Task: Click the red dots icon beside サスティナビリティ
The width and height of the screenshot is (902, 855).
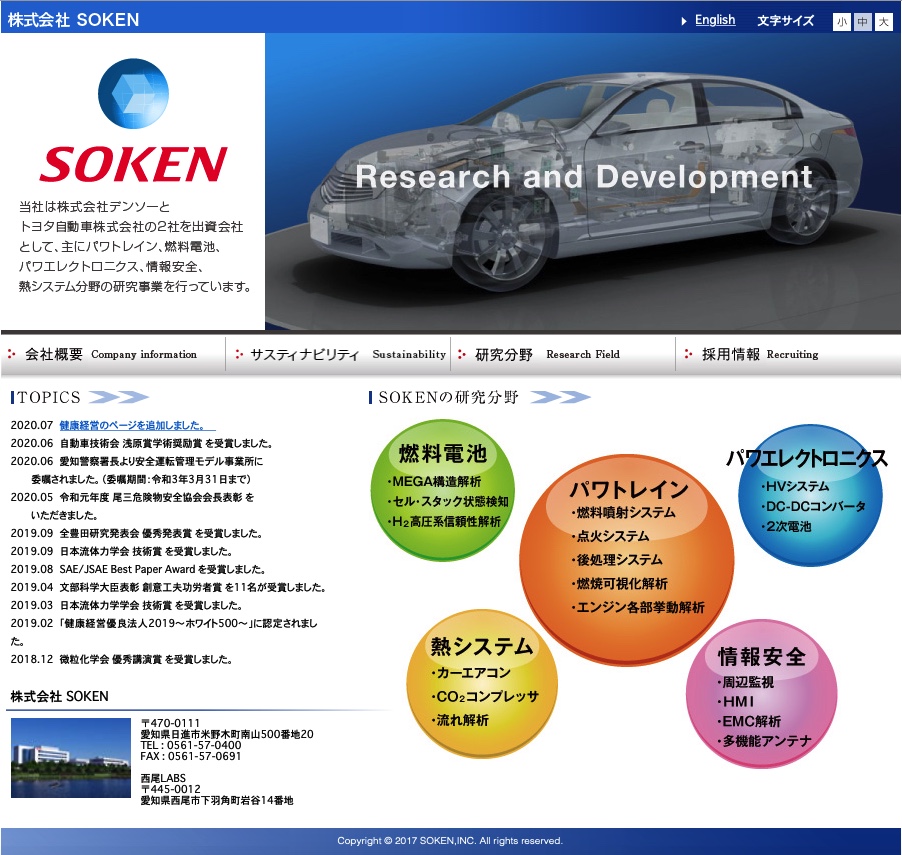Action: coord(239,354)
